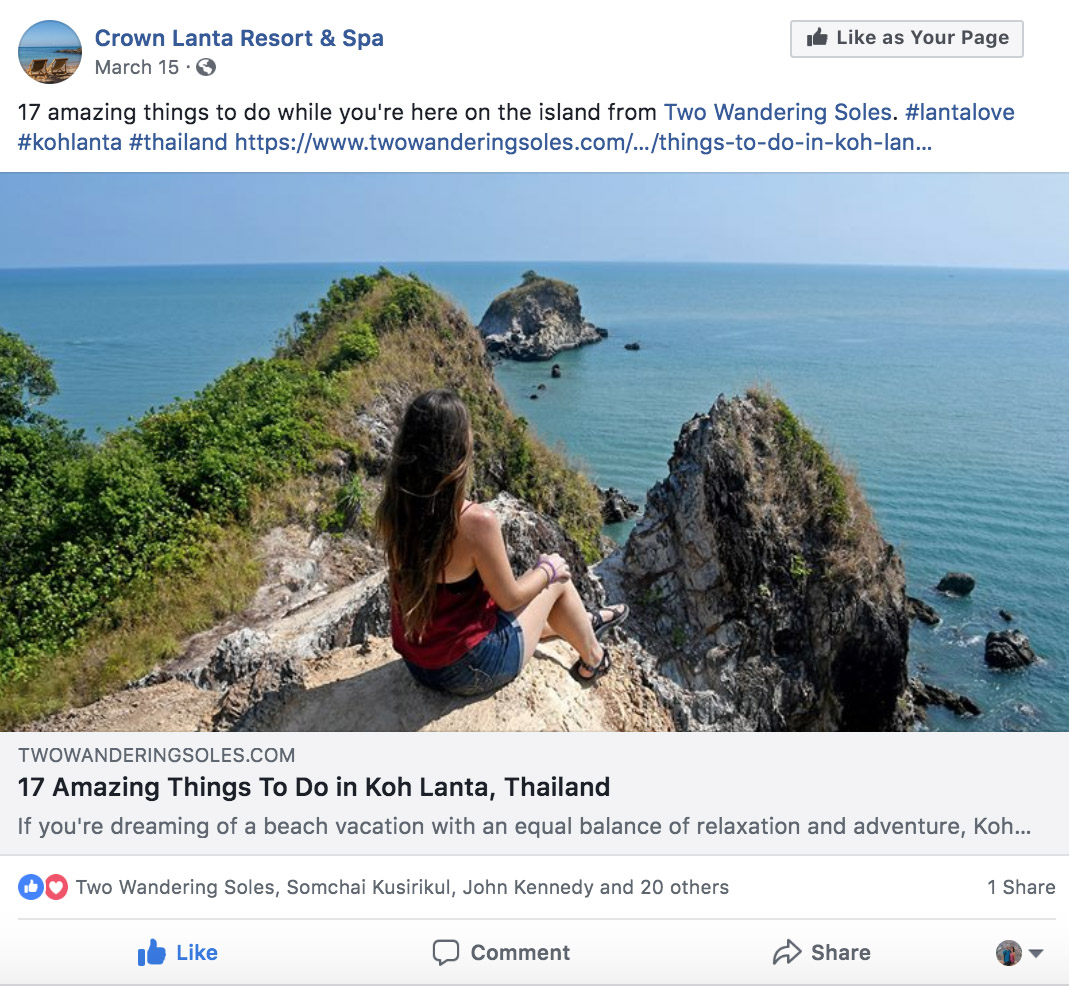Click the thumbs-up icon in Like as Your Page
The height and width of the screenshot is (986, 1069).
817,38
